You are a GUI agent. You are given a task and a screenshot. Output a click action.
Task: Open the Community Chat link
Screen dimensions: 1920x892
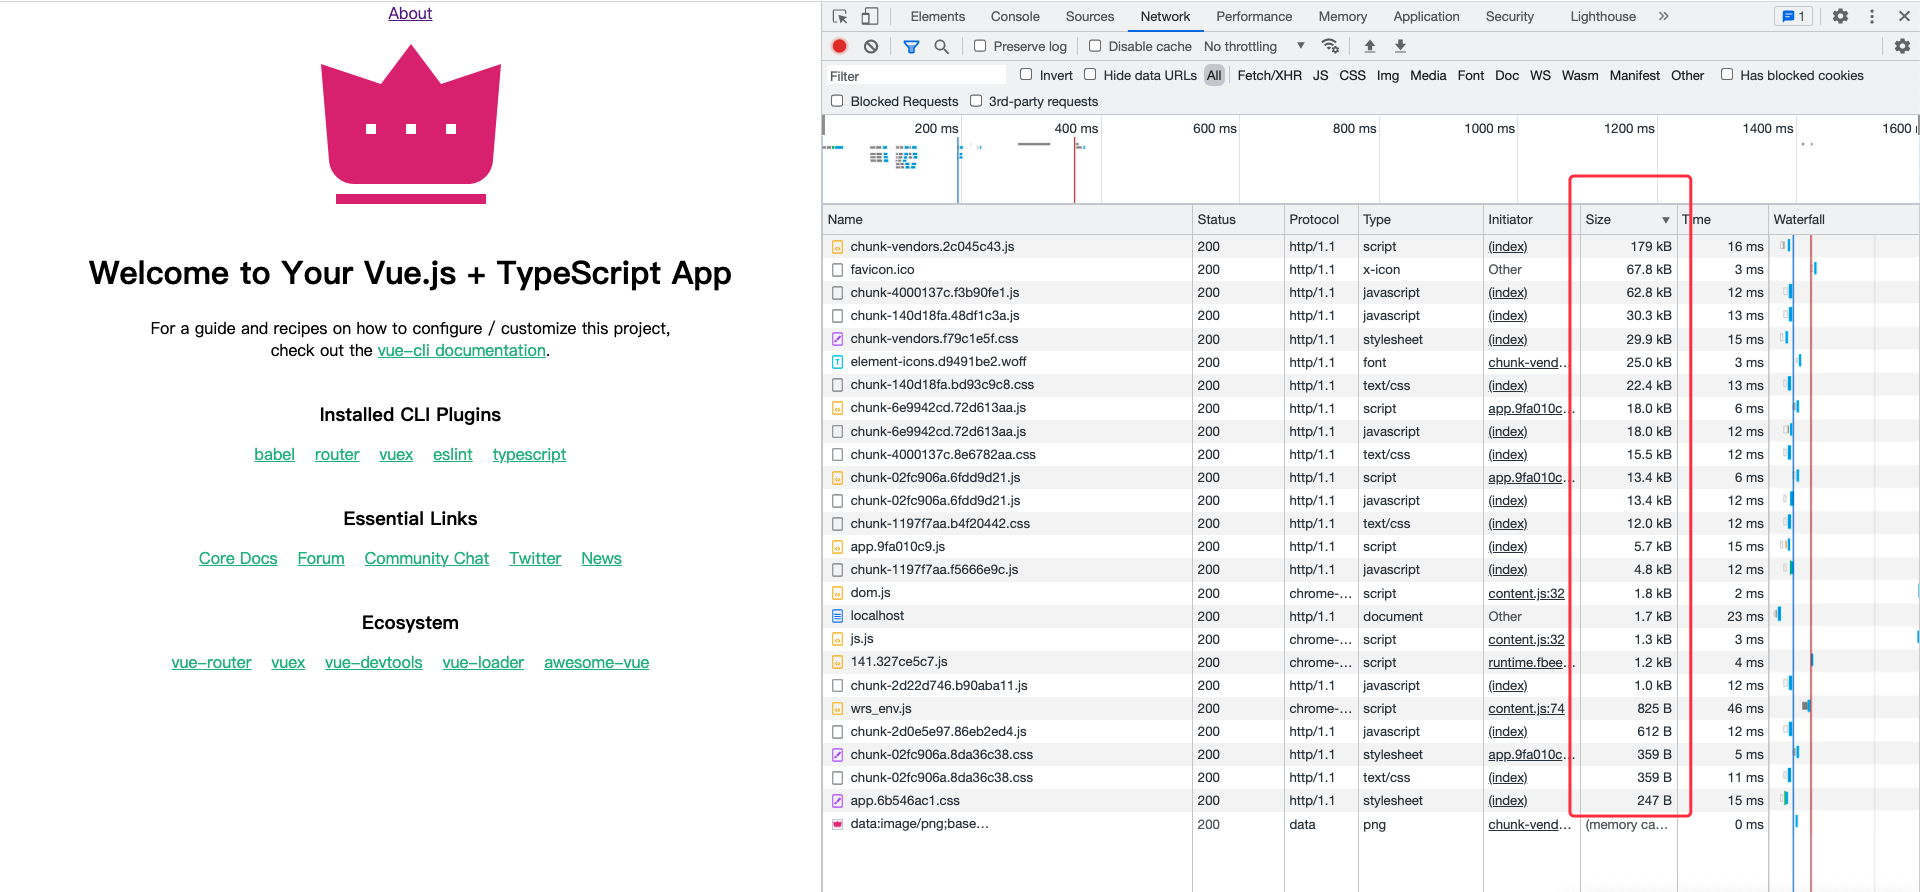pyautogui.click(x=427, y=558)
